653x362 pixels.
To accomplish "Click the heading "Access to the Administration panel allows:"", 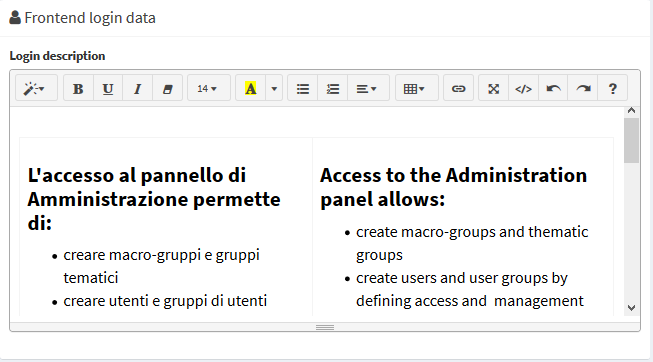I will (454, 187).
